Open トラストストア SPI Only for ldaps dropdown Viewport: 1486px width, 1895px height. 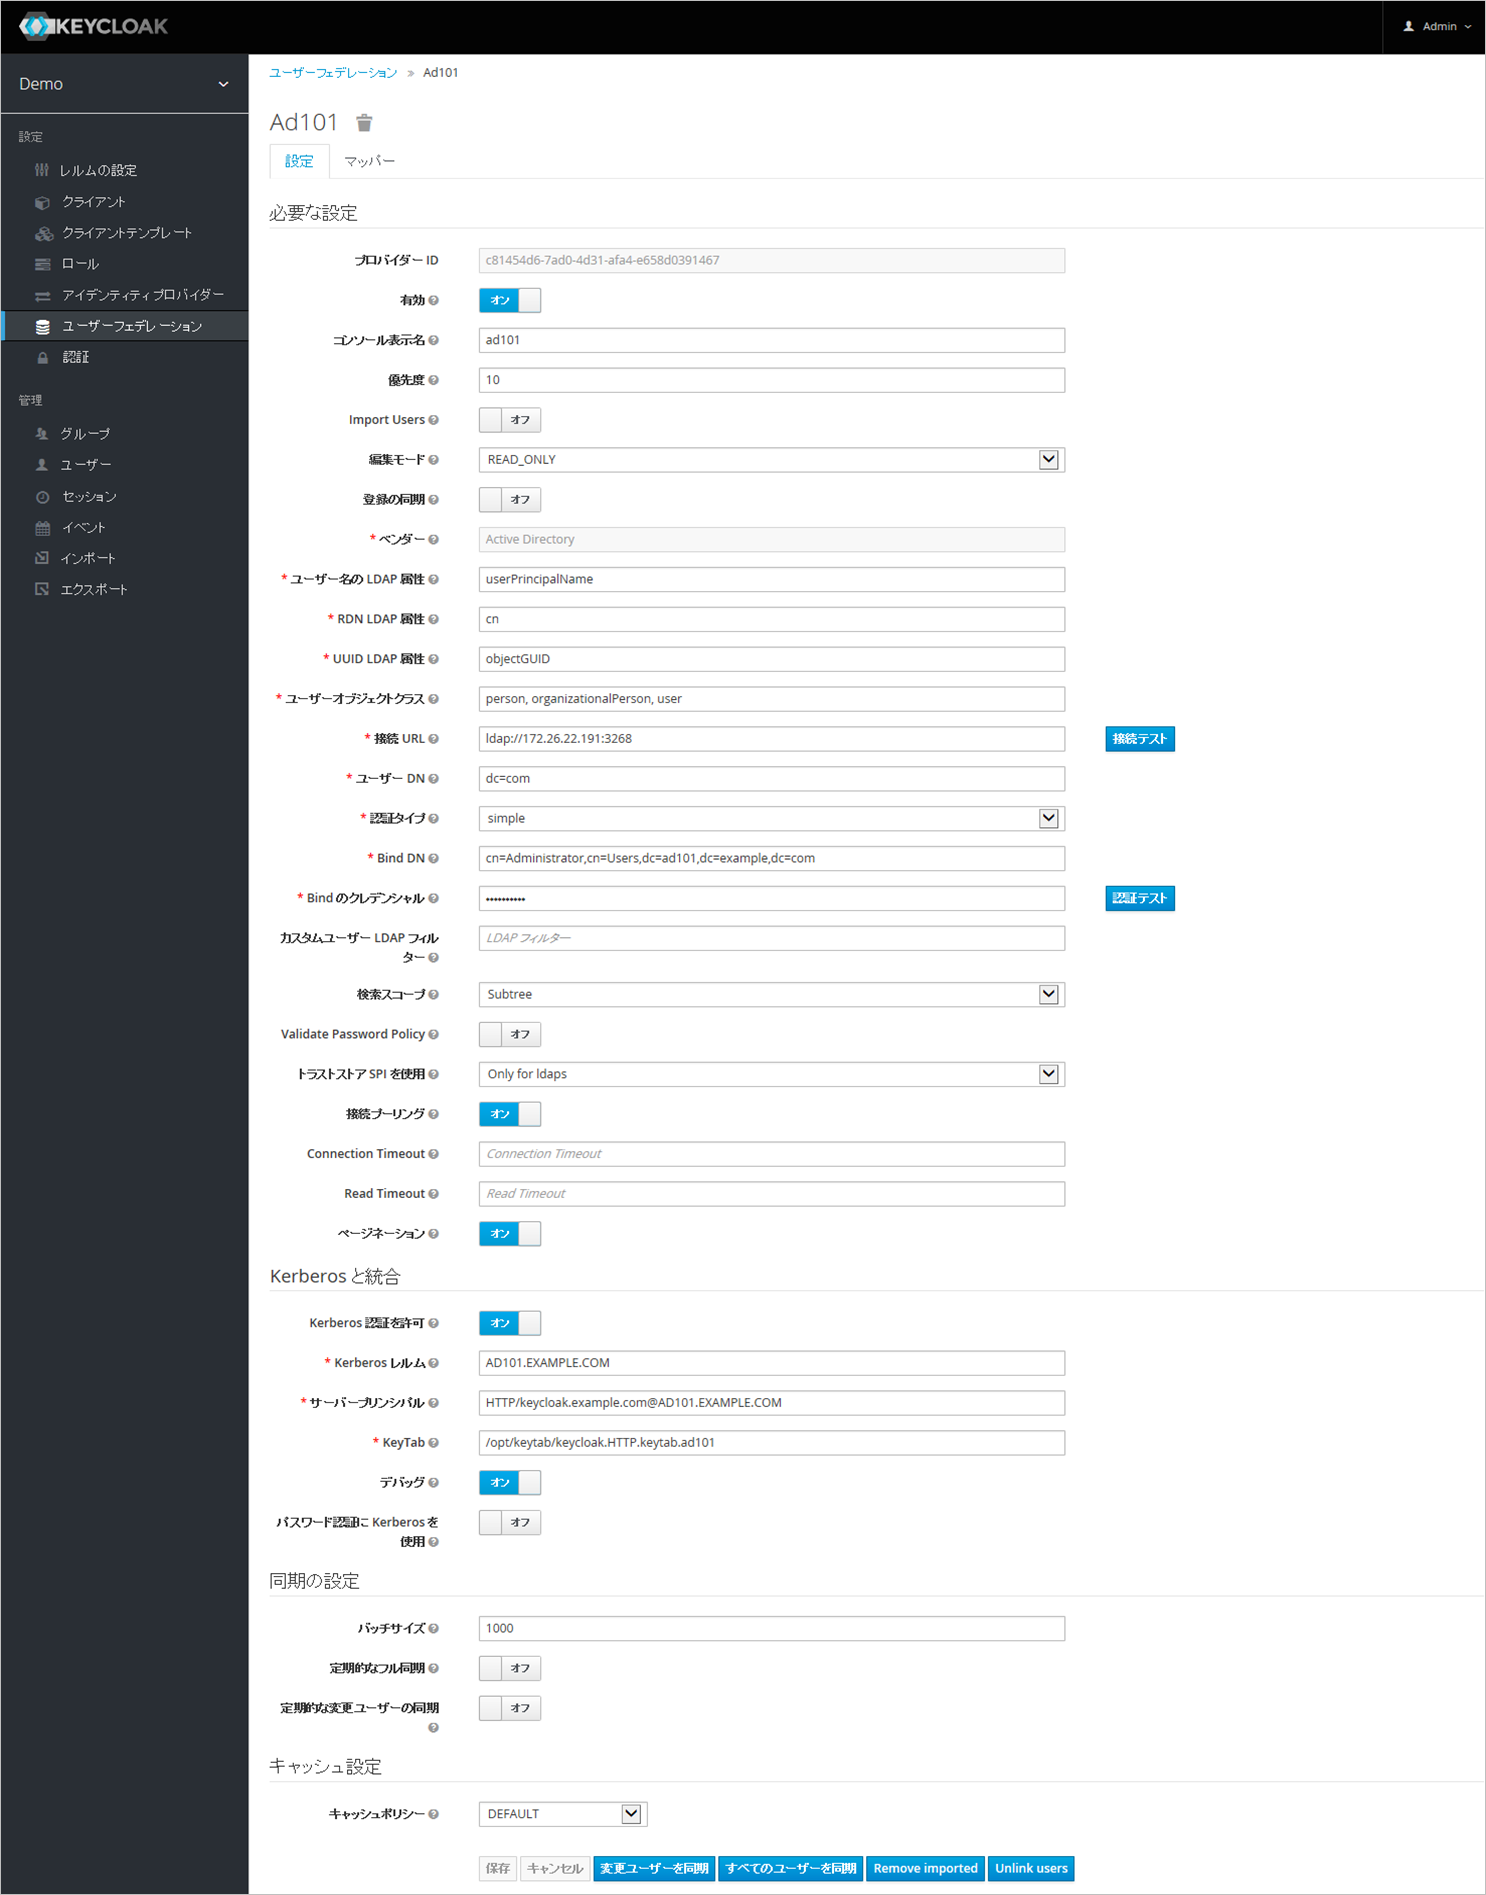(771, 1074)
